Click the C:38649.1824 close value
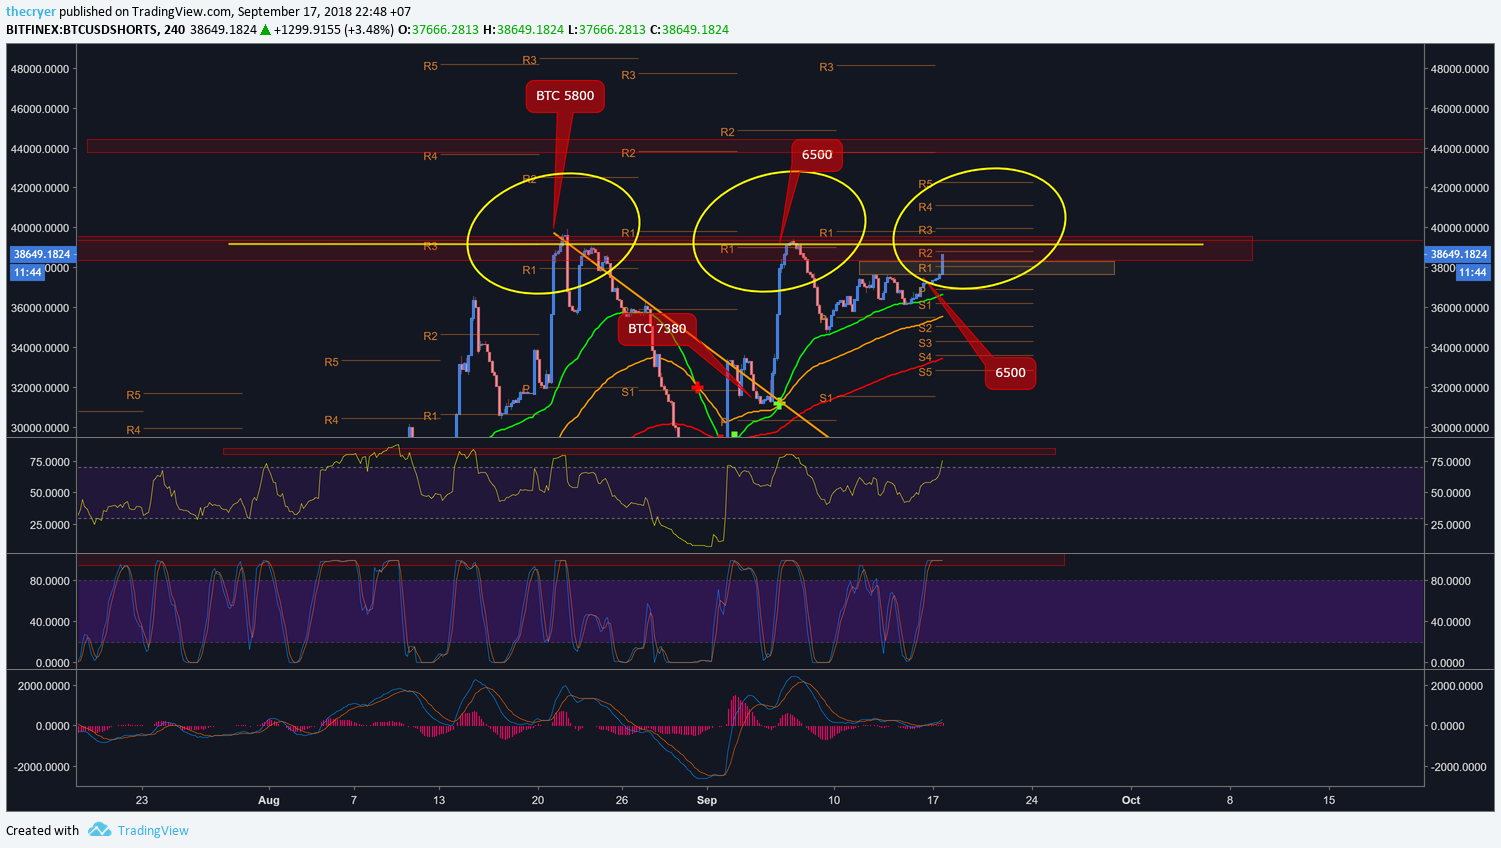Screen dimensions: 1501x848 (x=690, y=30)
